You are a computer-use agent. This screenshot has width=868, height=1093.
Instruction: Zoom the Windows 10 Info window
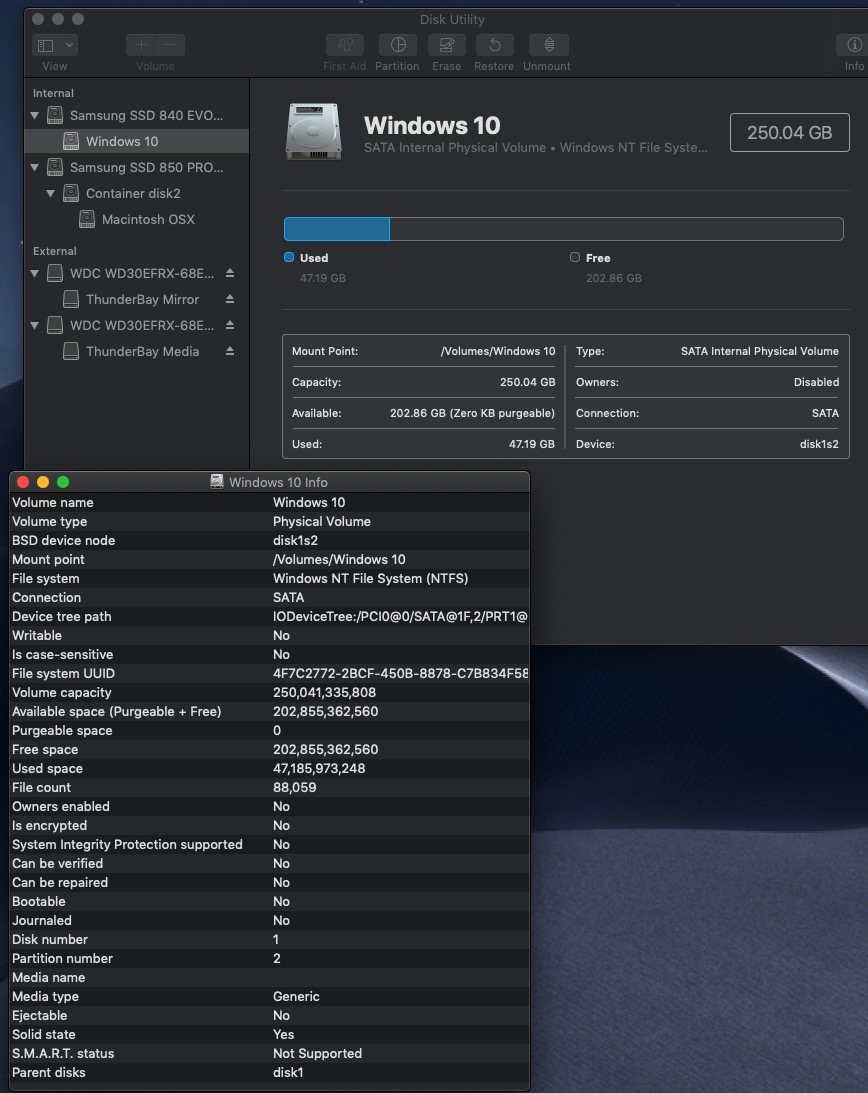pos(63,482)
